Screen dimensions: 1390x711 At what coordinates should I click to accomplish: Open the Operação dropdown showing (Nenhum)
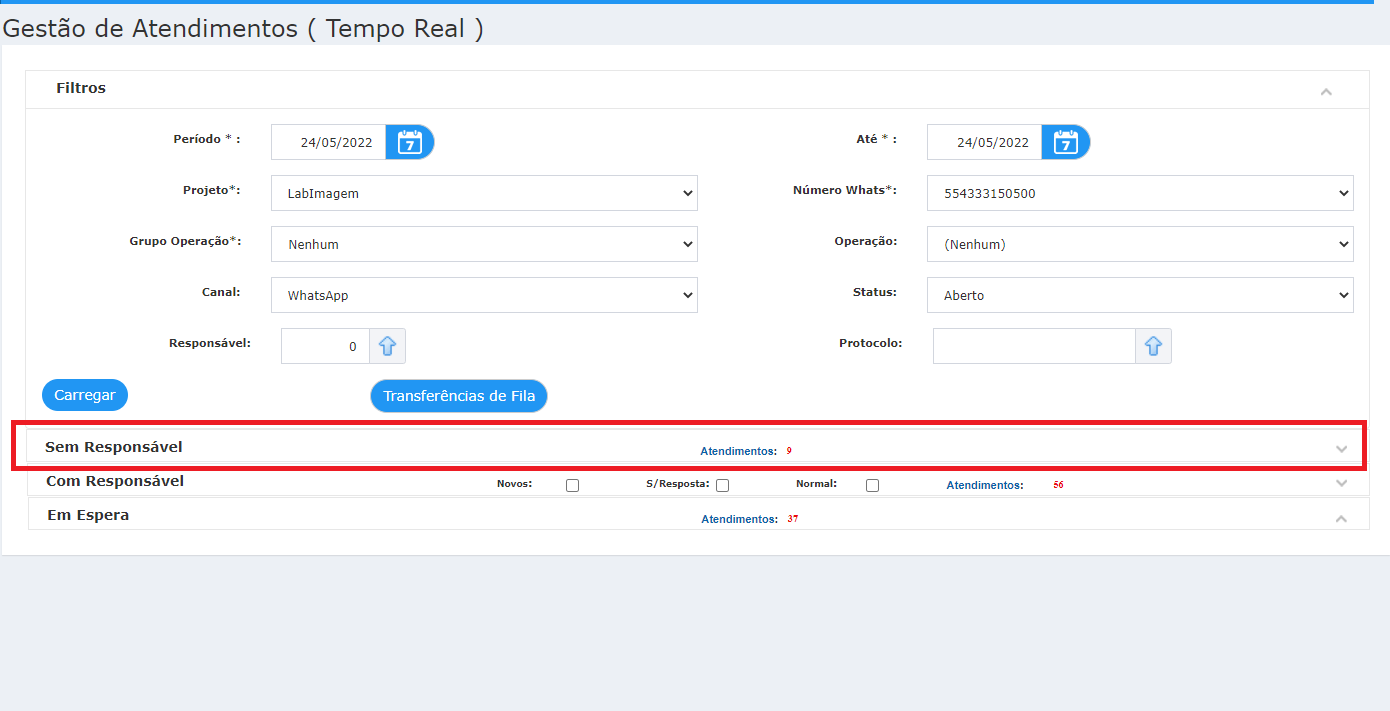pos(1140,244)
